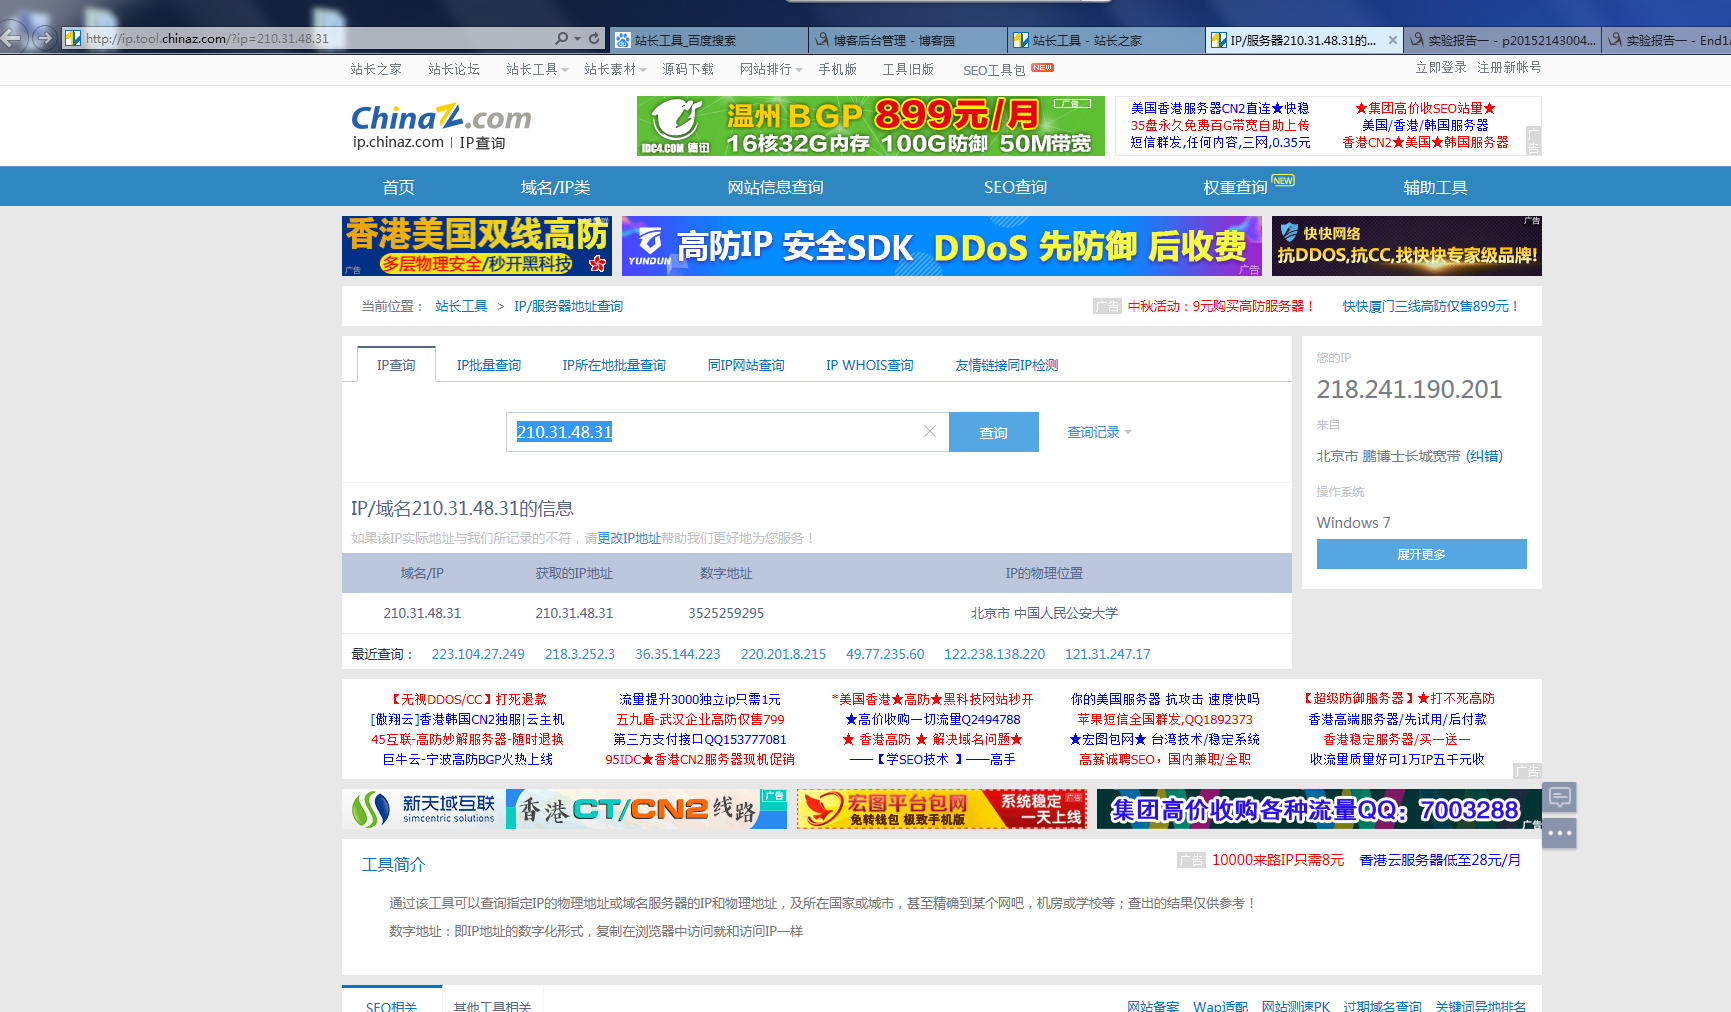
Task: Switch to 站长工具 - 站长之家 browser tab
Action: tap(1106, 40)
